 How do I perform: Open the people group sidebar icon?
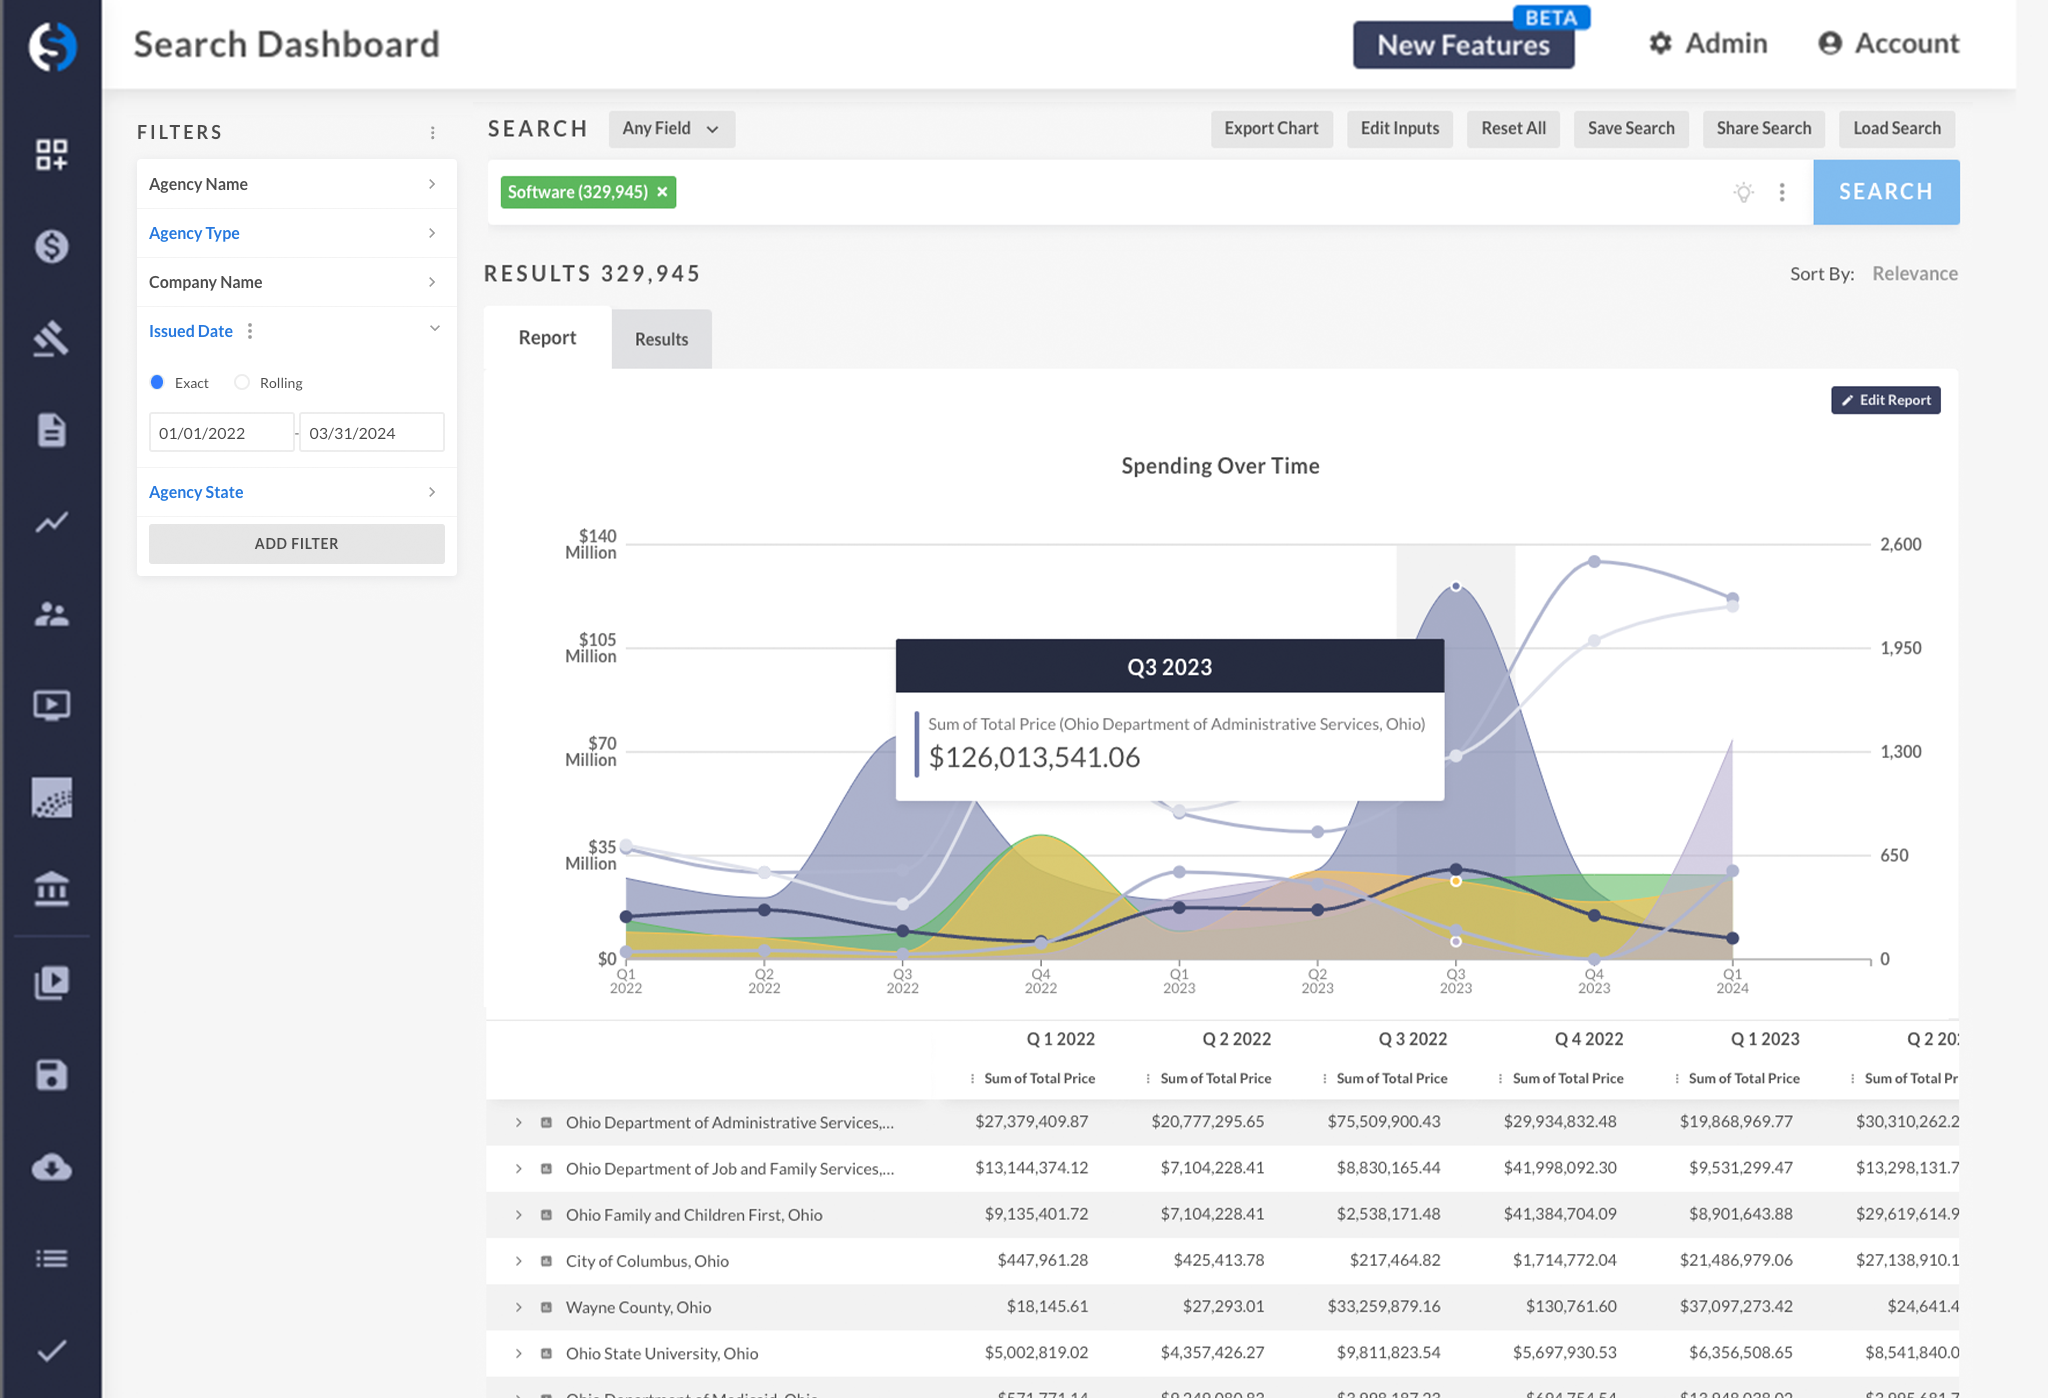(51, 614)
